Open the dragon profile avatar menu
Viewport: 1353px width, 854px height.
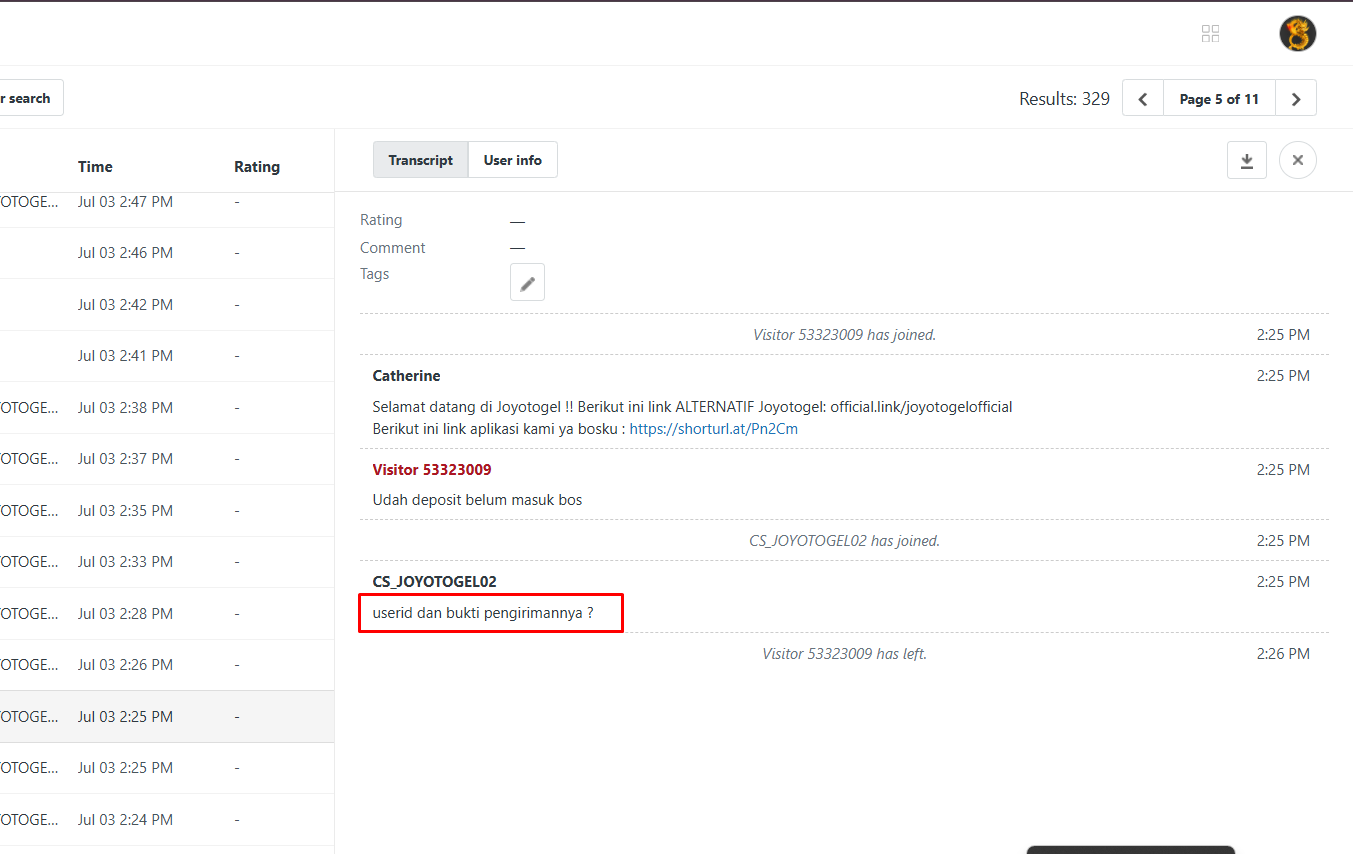[1297, 34]
